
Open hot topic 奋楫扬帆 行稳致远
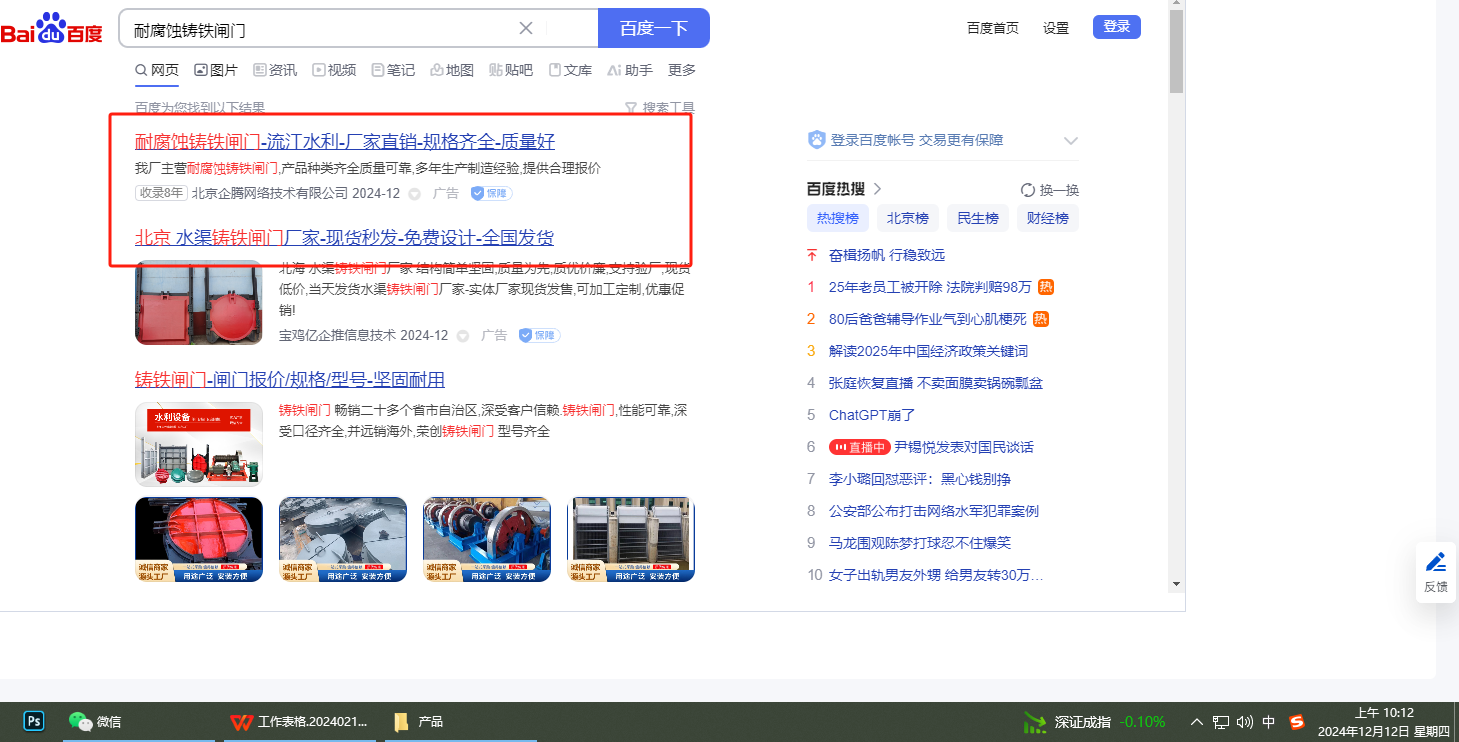point(887,255)
